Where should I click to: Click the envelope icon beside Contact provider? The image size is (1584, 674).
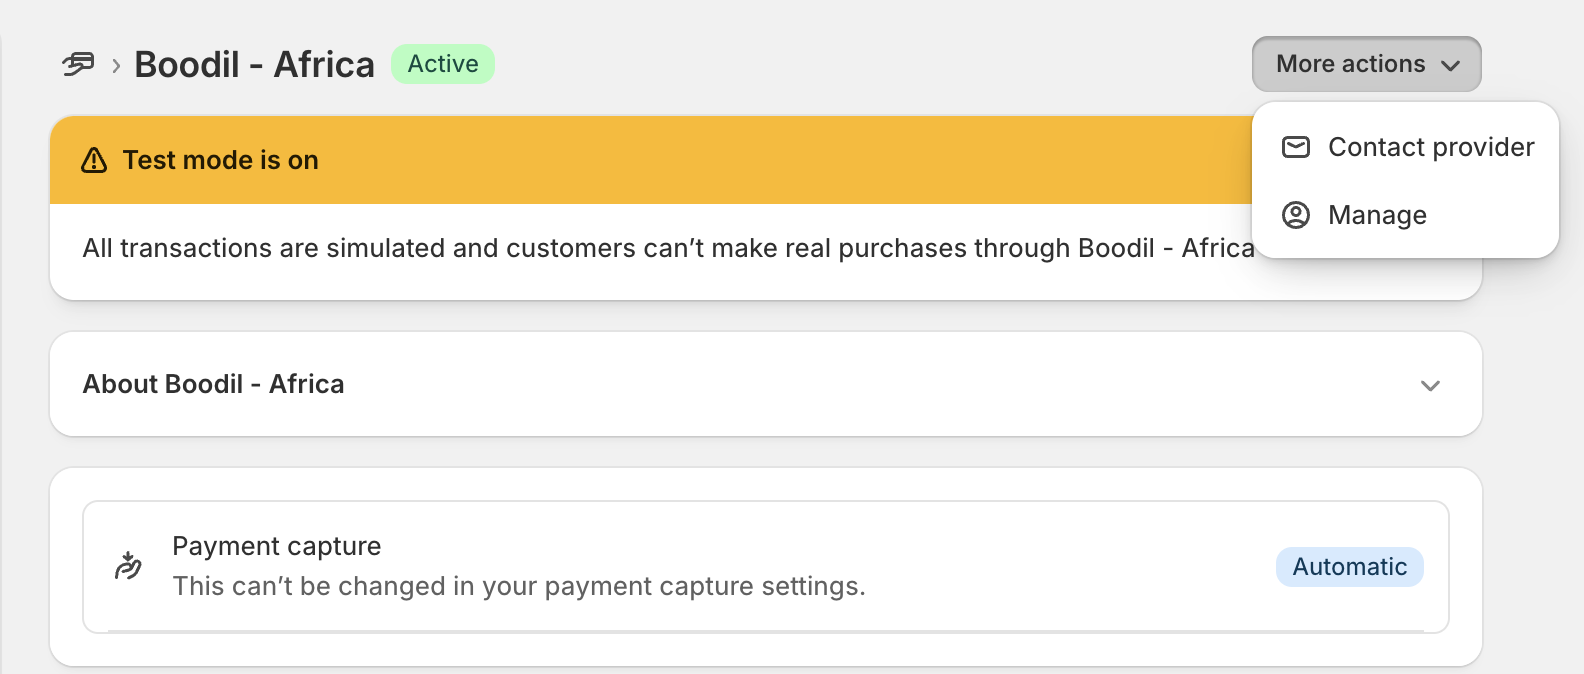tap(1296, 147)
